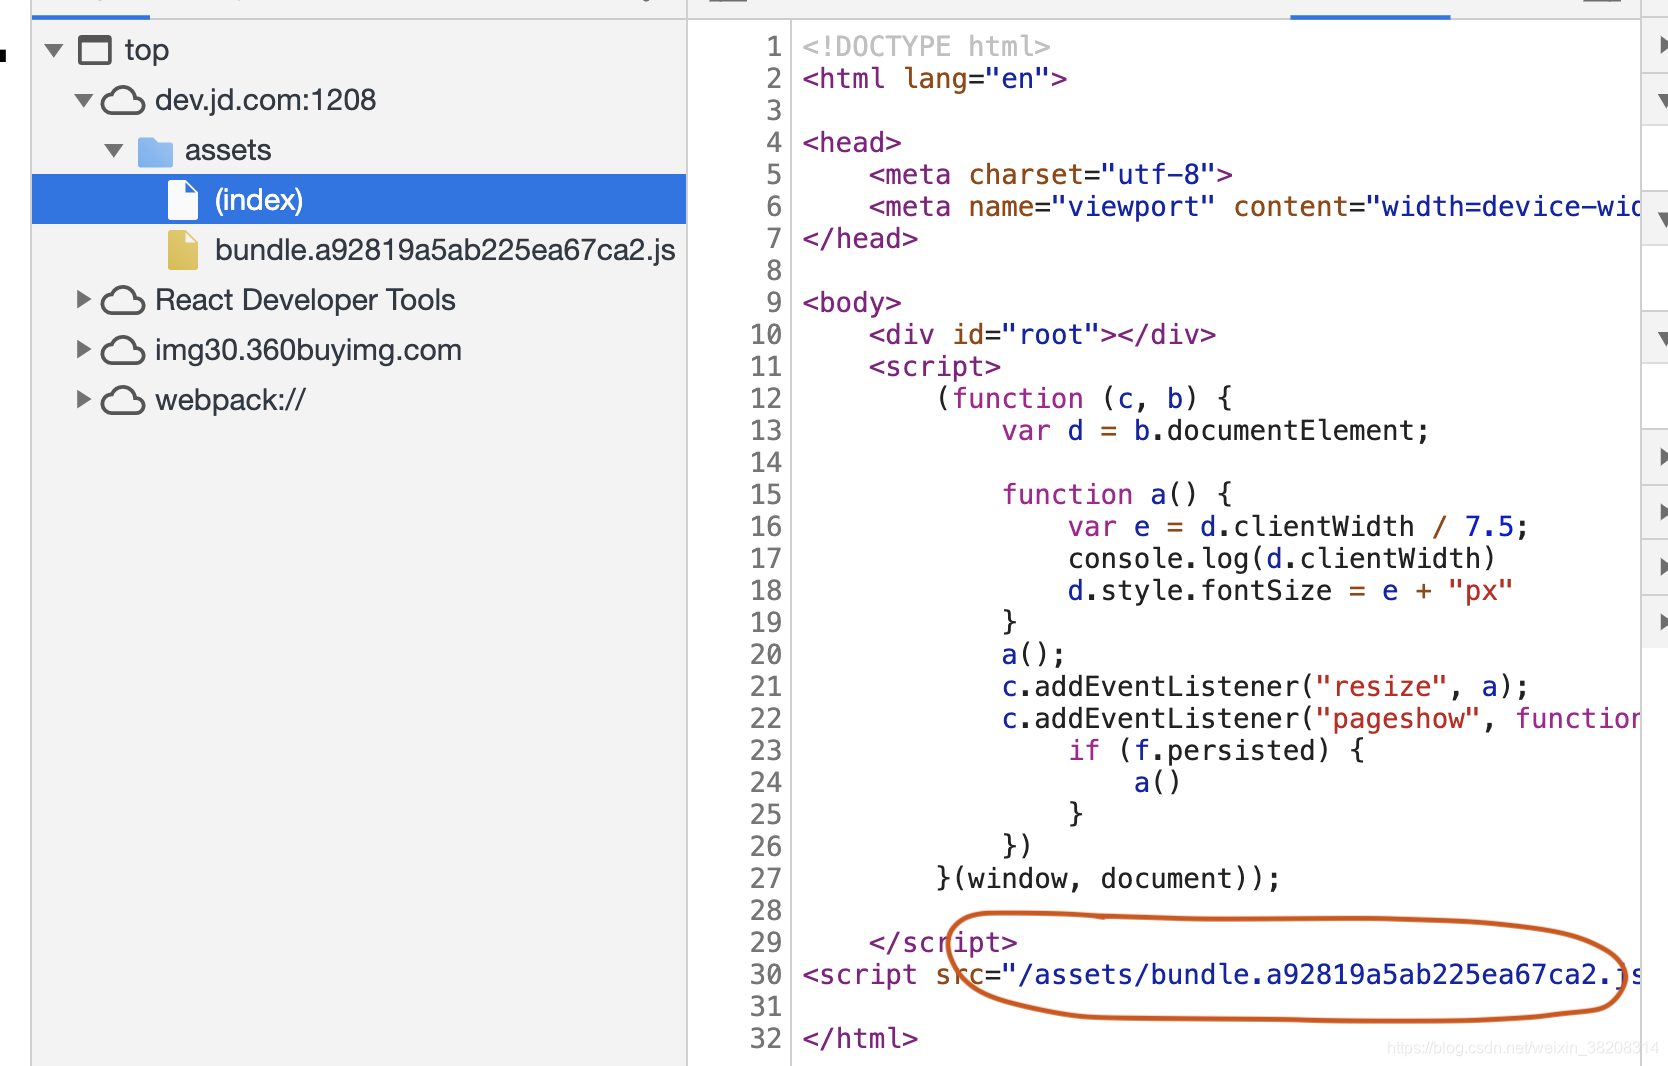
Task: Click line number 30 gutter
Action: click(766, 974)
